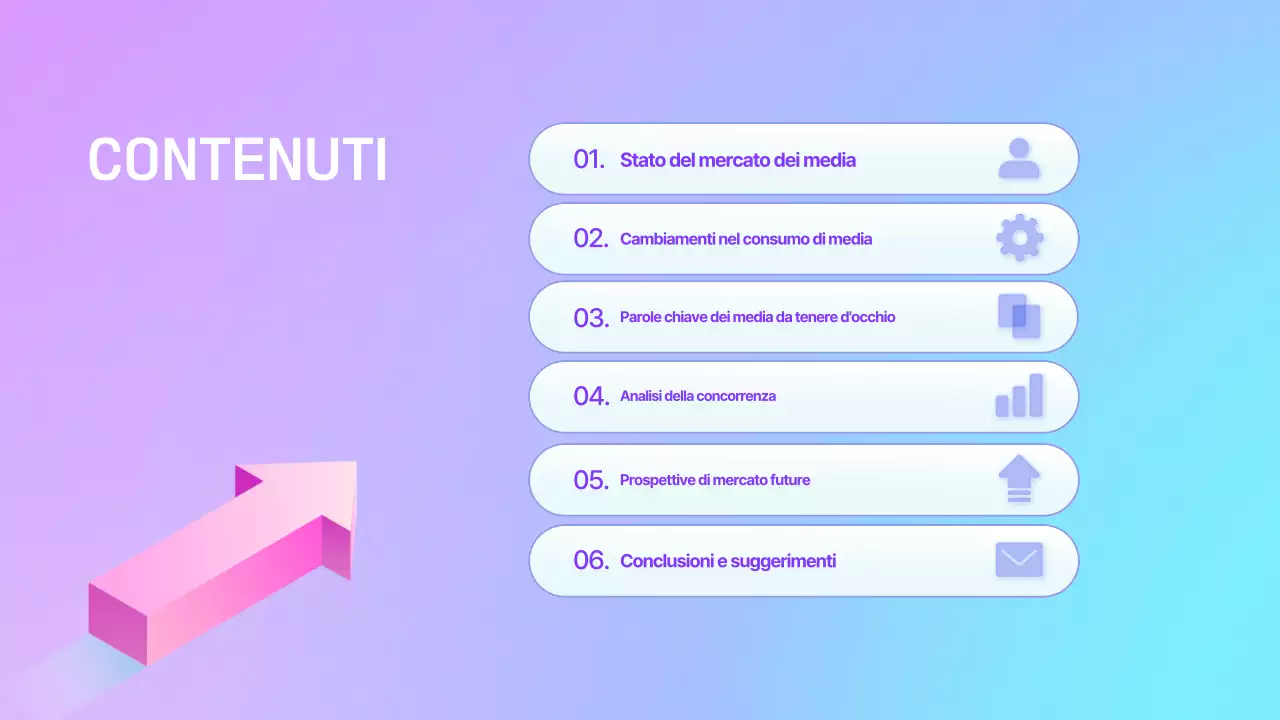The height and width of the screenshot is (720, 1280).
Task: Go to "Analisi della concorrenza"
Action: click(x=698, y=396)
